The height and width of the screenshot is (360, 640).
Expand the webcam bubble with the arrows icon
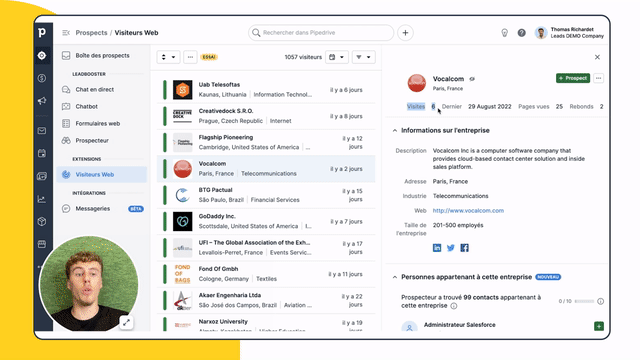click(x=127, y=322)
